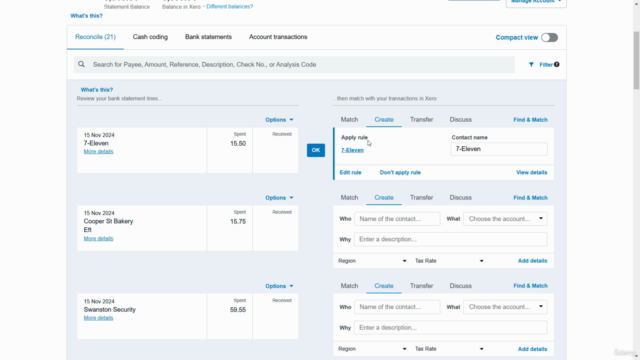Open the Reconcile (21) tab
The image size is (640, 360).
(96, 37)
